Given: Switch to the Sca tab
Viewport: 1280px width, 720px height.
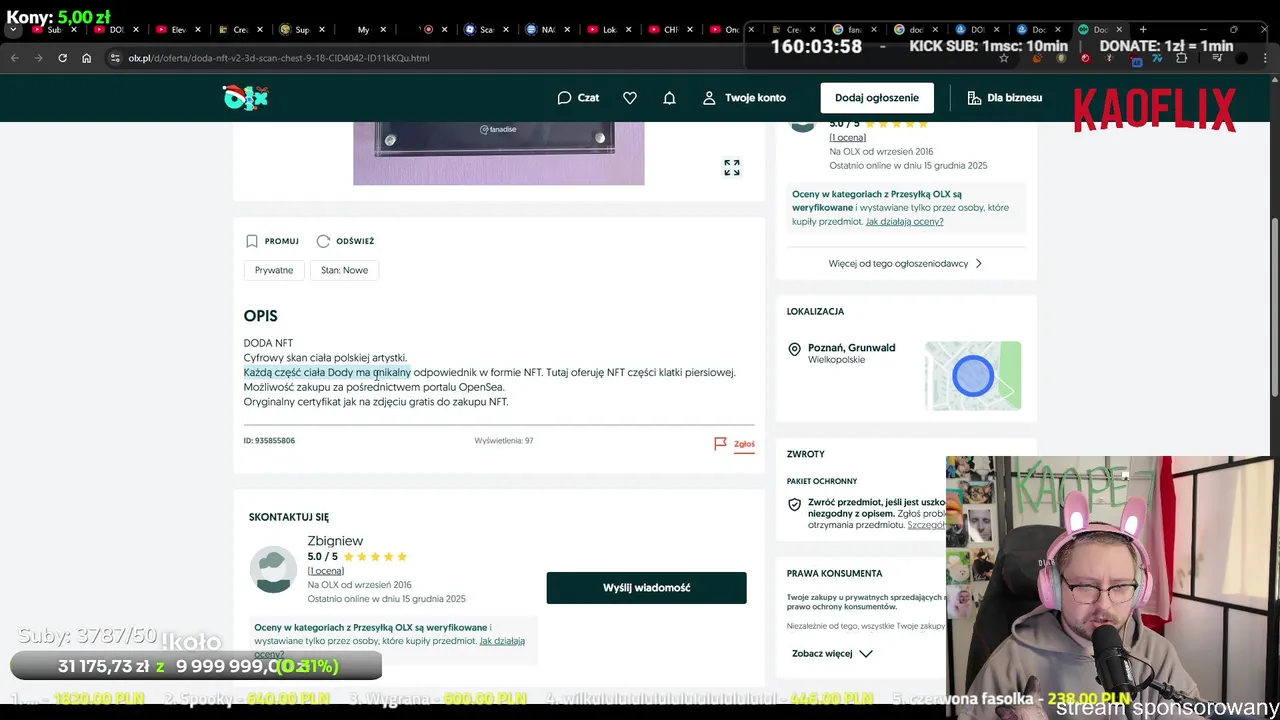Looking at the screenshot, I should pyautogui.click(x=487, y=30).
